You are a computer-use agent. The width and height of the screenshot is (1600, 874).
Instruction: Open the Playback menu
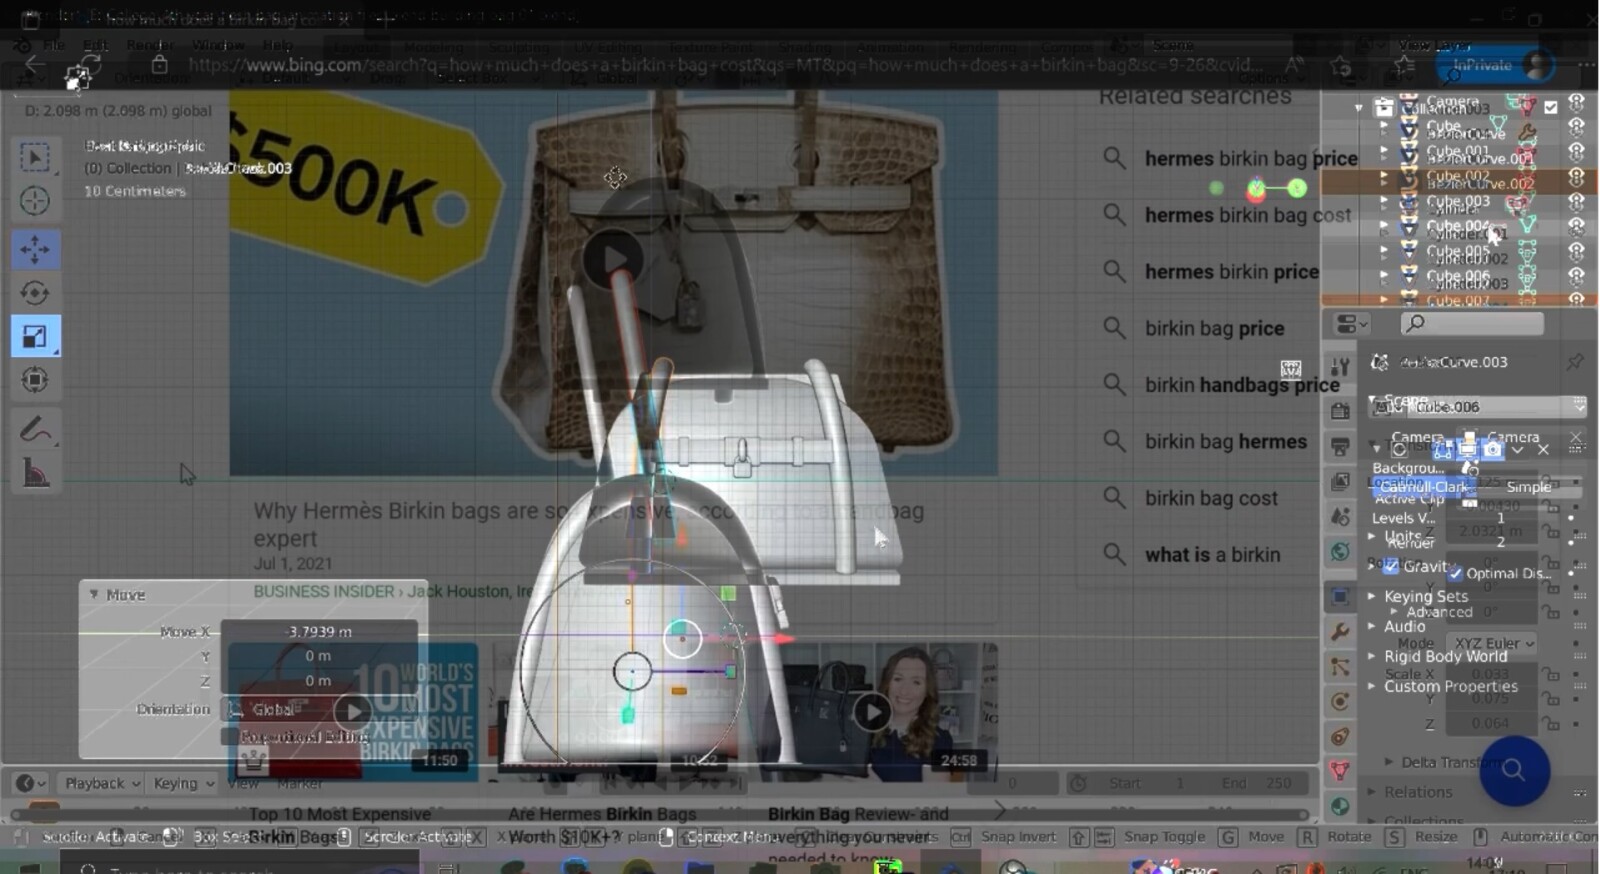(101, 783)
